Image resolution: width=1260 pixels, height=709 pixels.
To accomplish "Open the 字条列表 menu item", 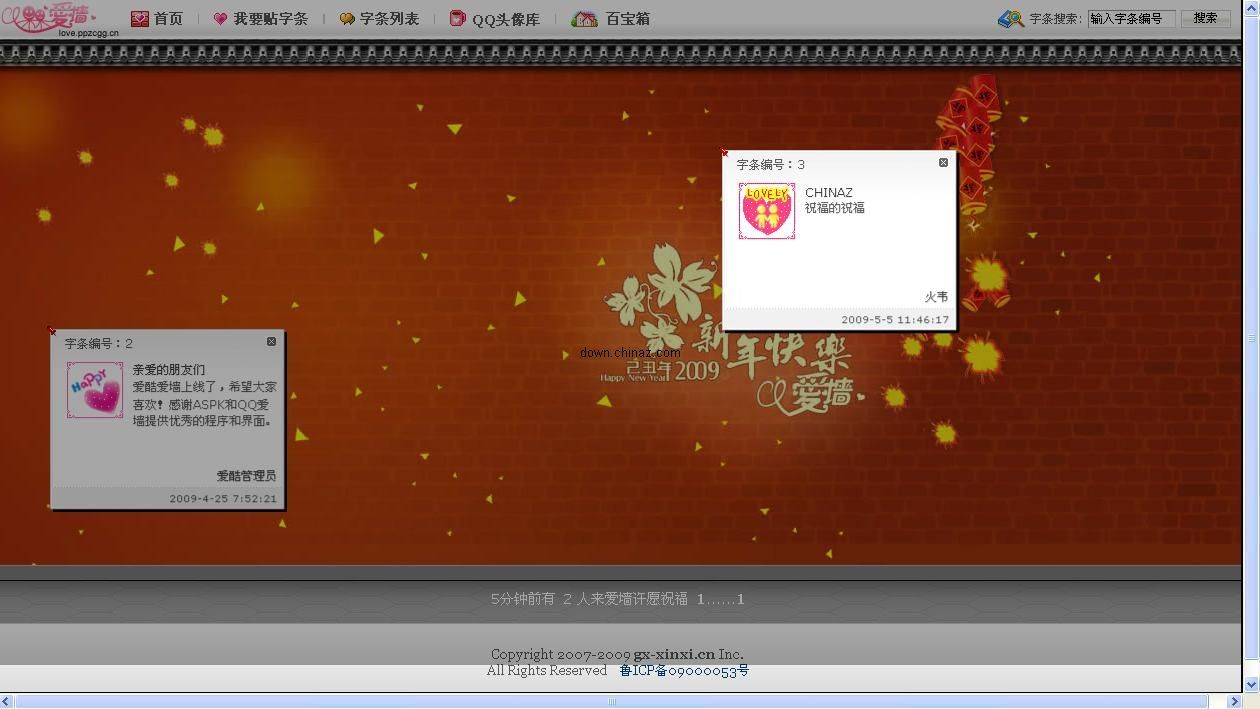I will [x=389, y=19].
